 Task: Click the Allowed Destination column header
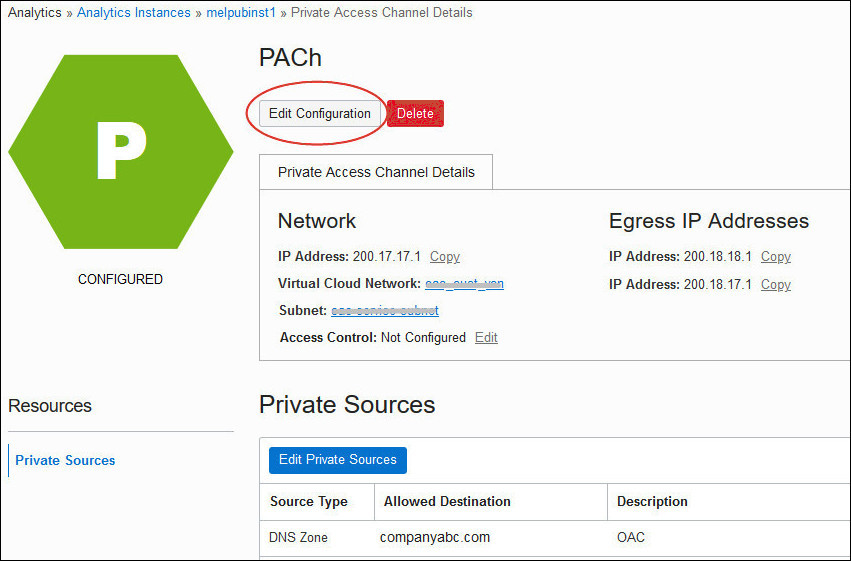(x=447, y=502)
